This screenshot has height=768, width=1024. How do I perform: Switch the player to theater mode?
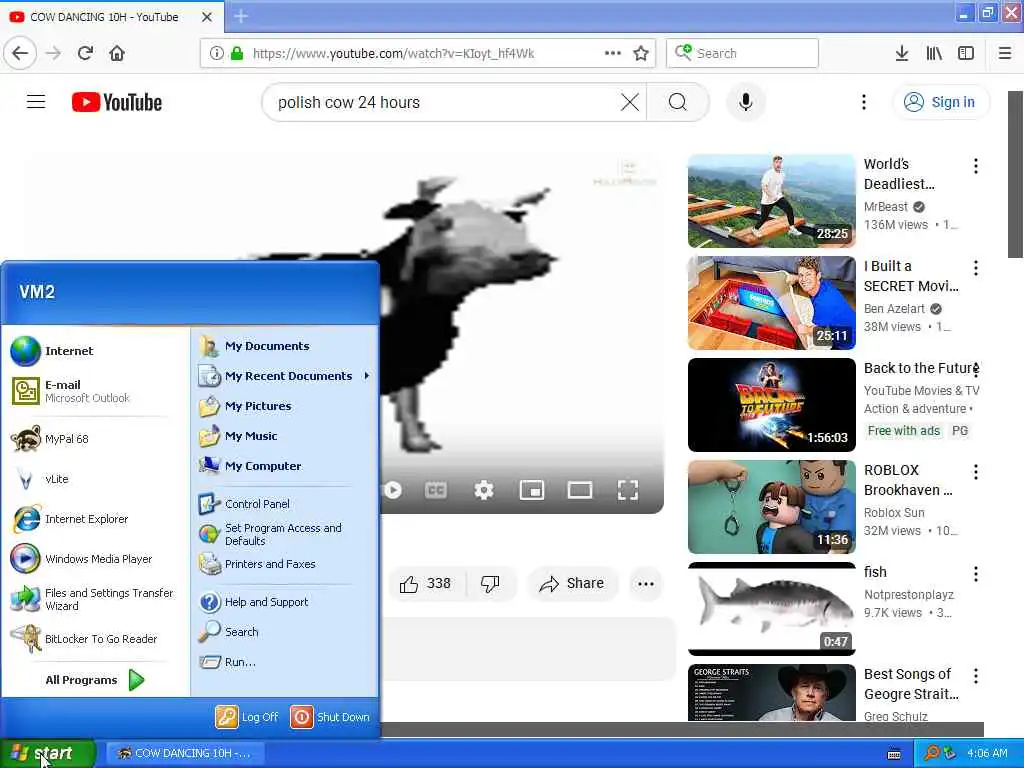coord(580,490)
